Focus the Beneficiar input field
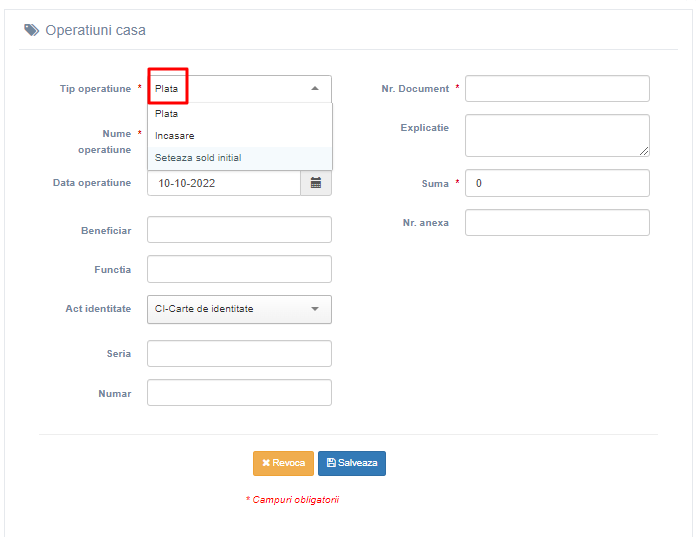Image resolution: width=698 pixels, height=537 pixels. 239,230
